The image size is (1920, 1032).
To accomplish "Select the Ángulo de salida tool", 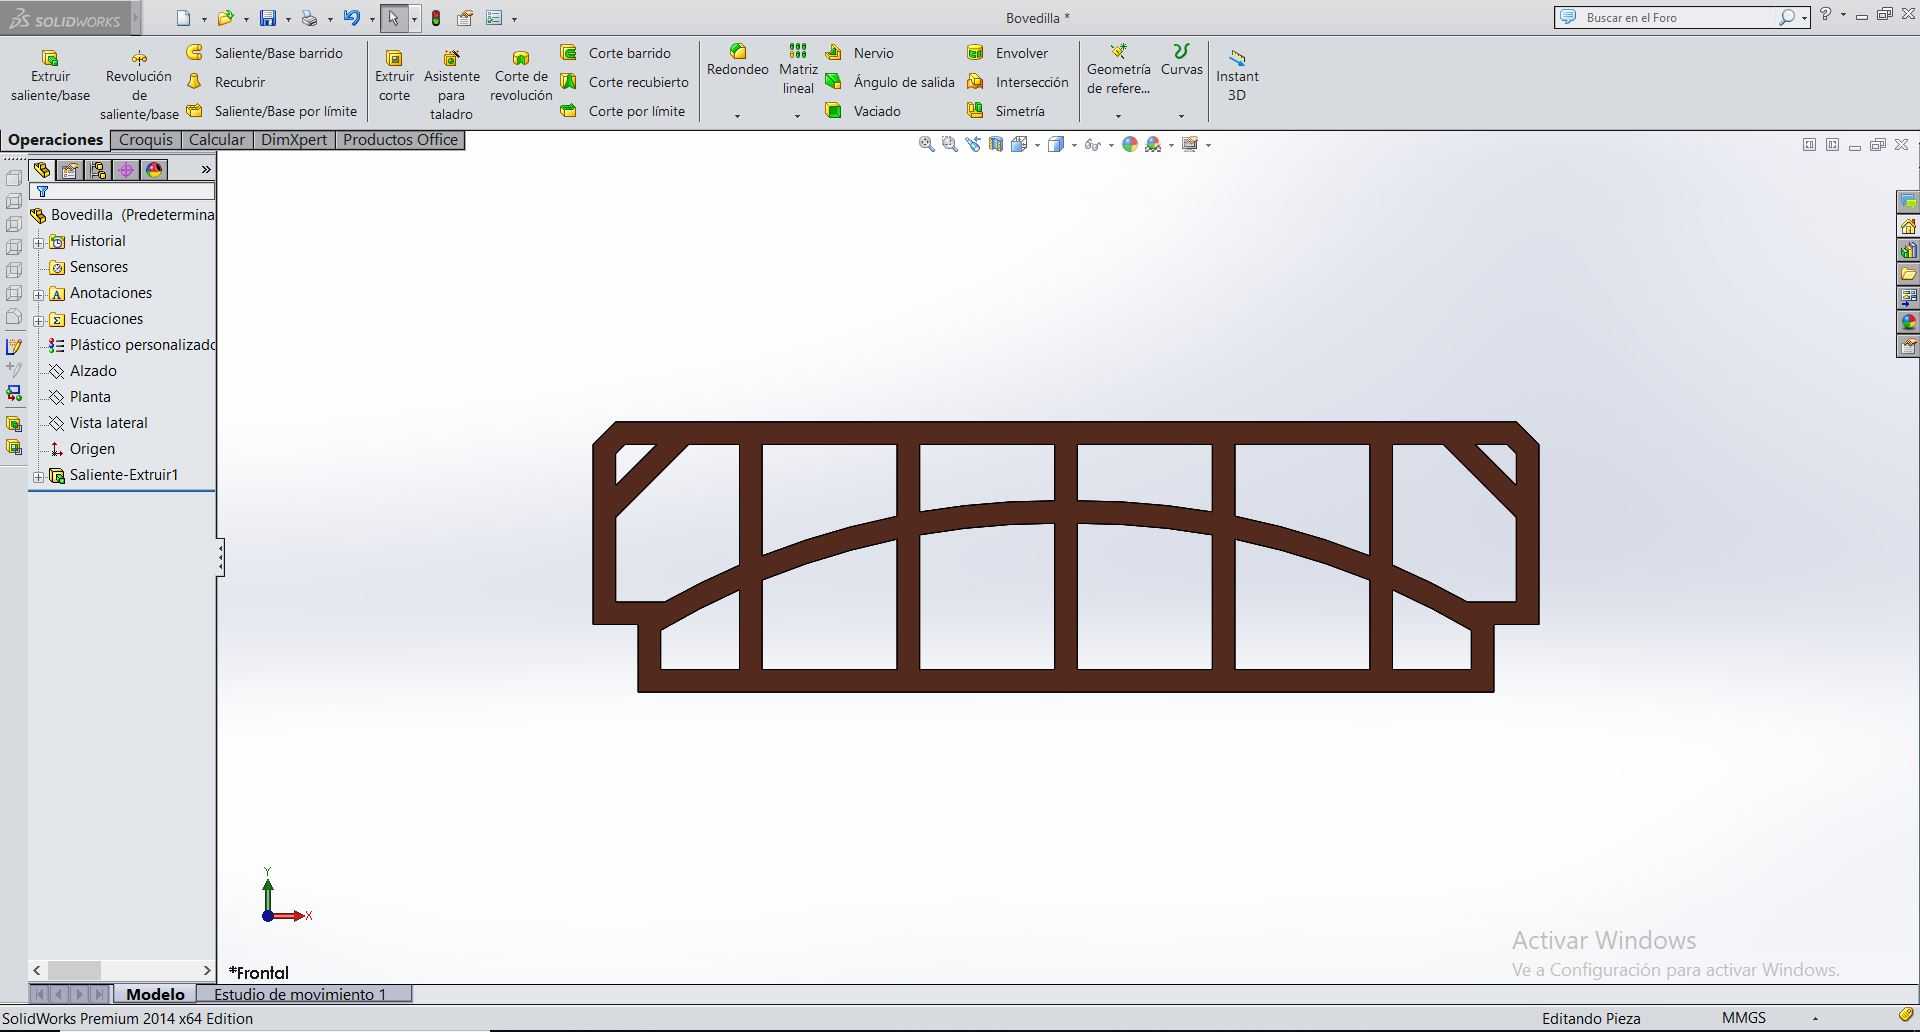I will click(x=890, y=82).
